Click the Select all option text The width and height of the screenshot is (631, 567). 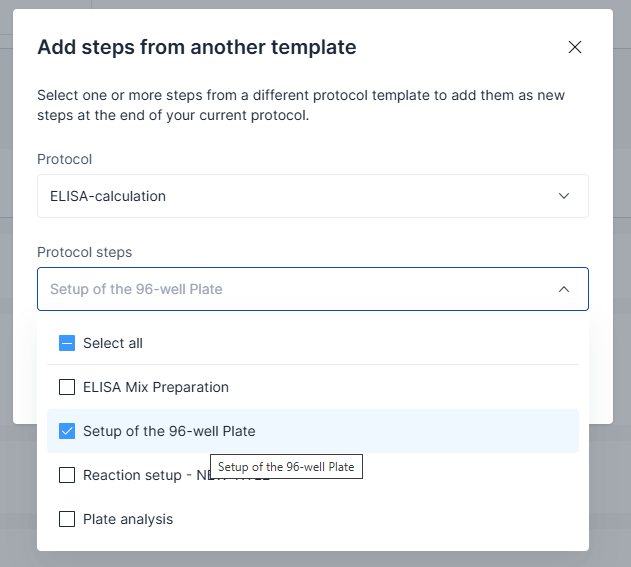pyautogui.click(x=113, y=343)
